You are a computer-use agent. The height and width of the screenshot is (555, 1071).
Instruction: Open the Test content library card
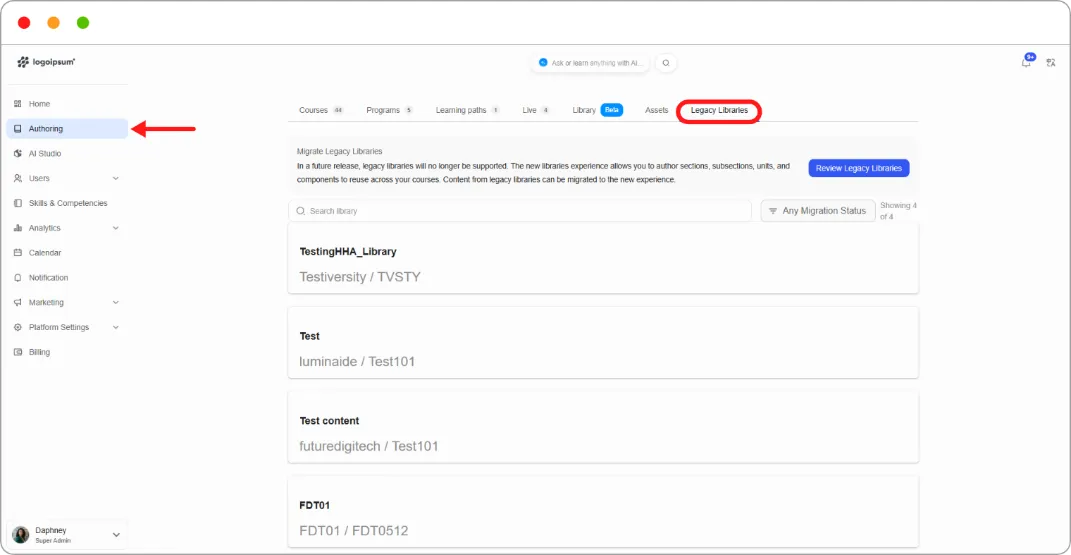(x=603, y=427)
